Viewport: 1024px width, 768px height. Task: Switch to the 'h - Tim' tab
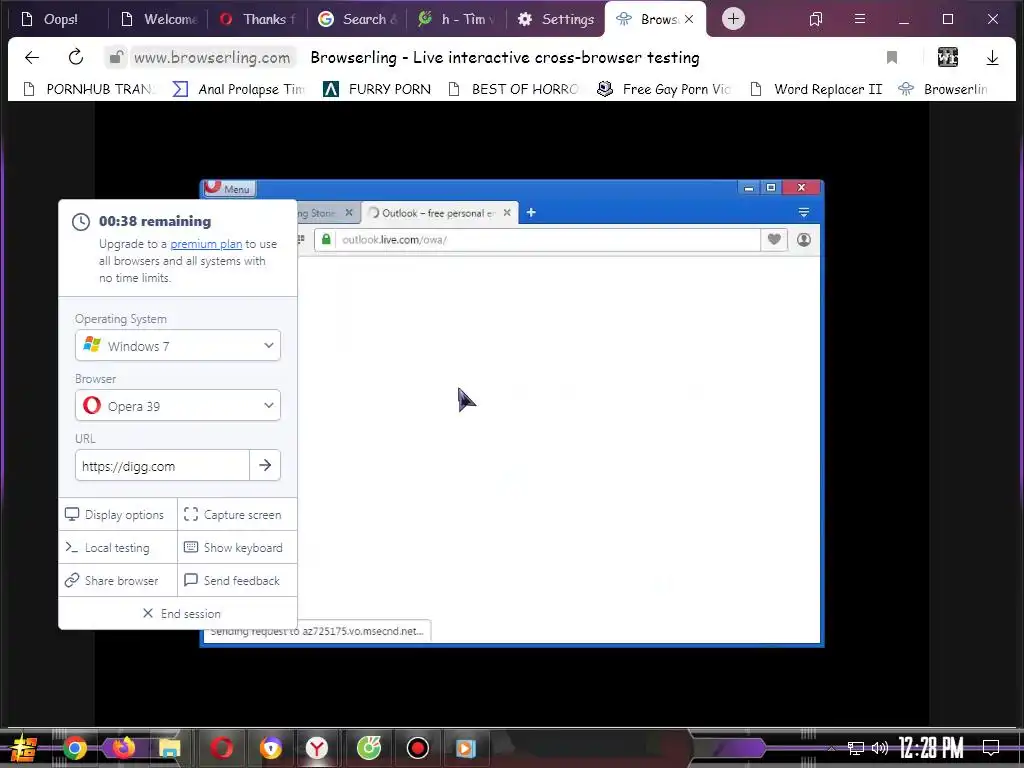click(457, 19)
